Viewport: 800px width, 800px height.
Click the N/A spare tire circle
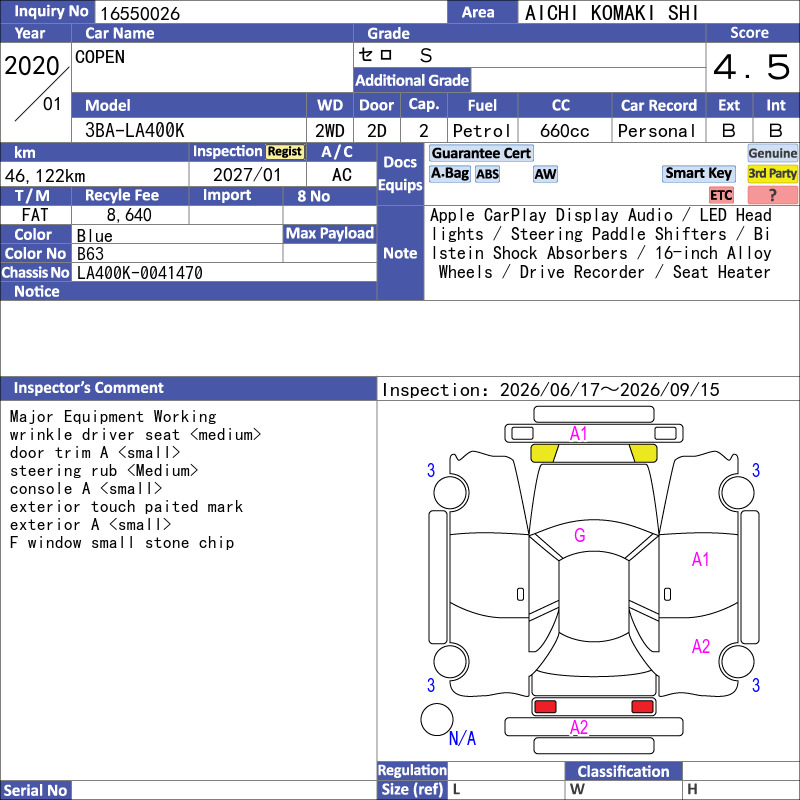pyautogui.click(x=437, y=719)
